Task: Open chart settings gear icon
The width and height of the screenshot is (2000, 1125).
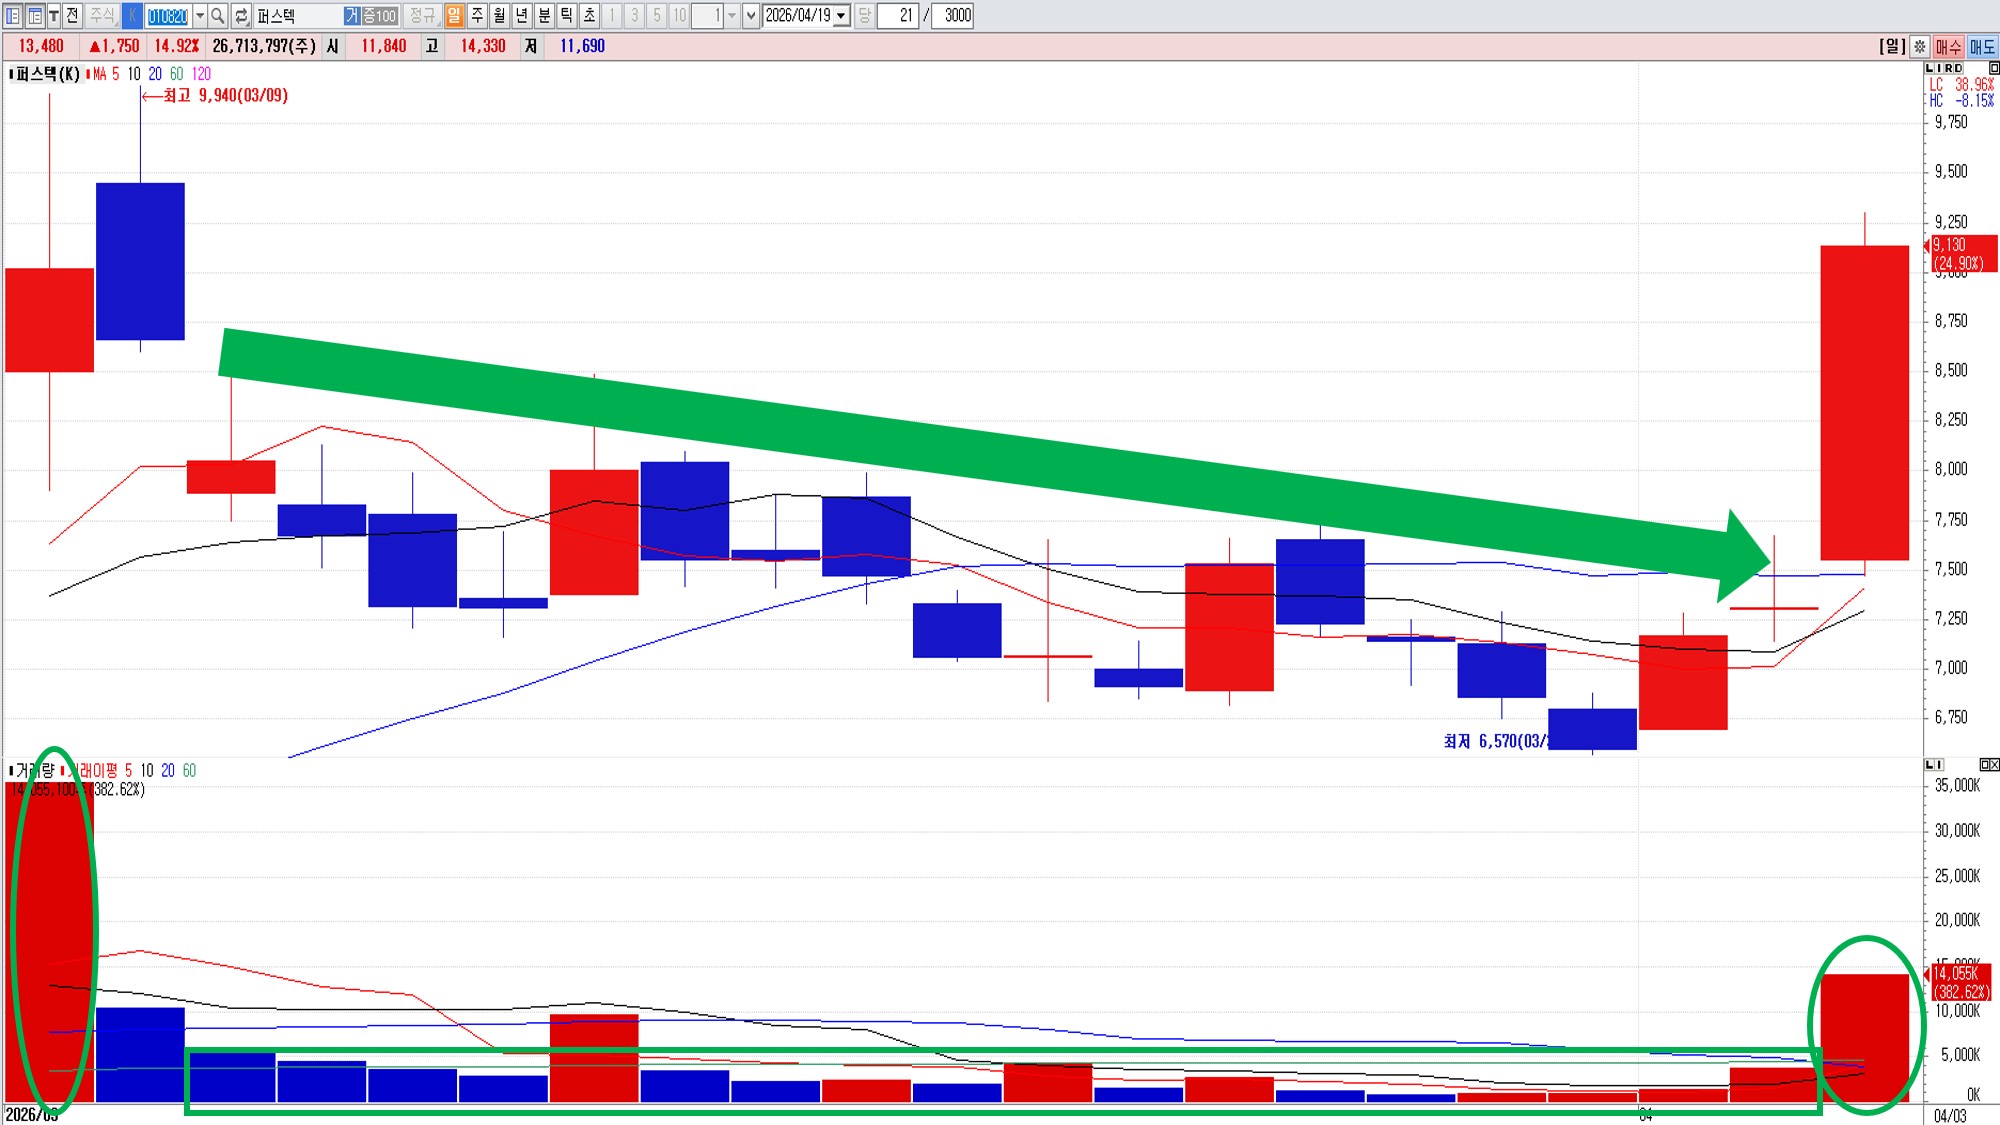Action: (x=1919, y=46)
